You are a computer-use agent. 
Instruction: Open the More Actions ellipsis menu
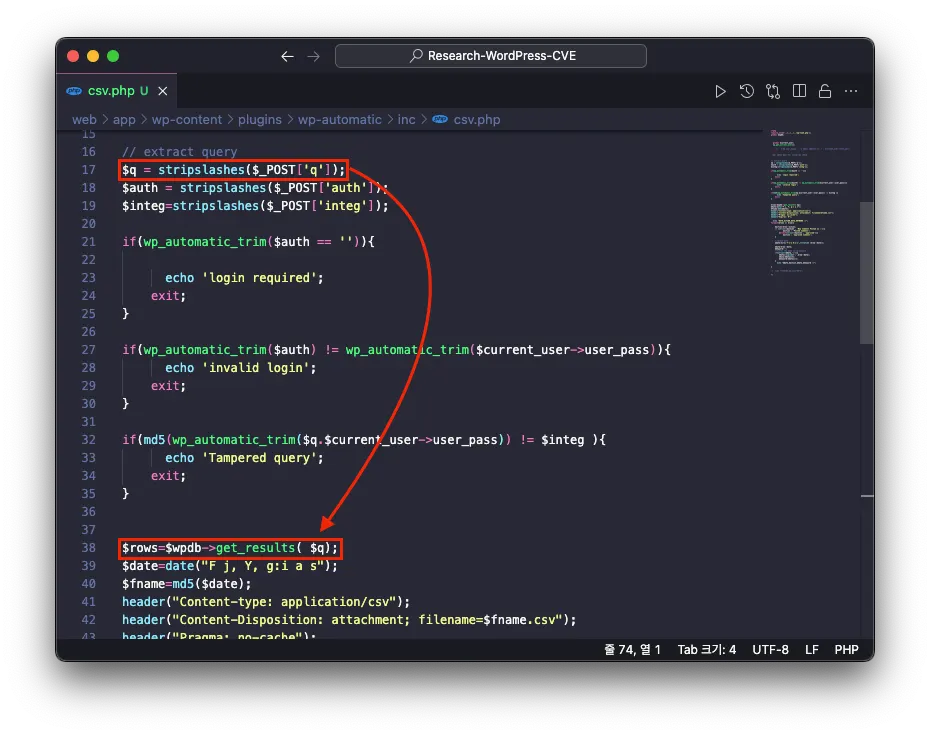(851, 91)
